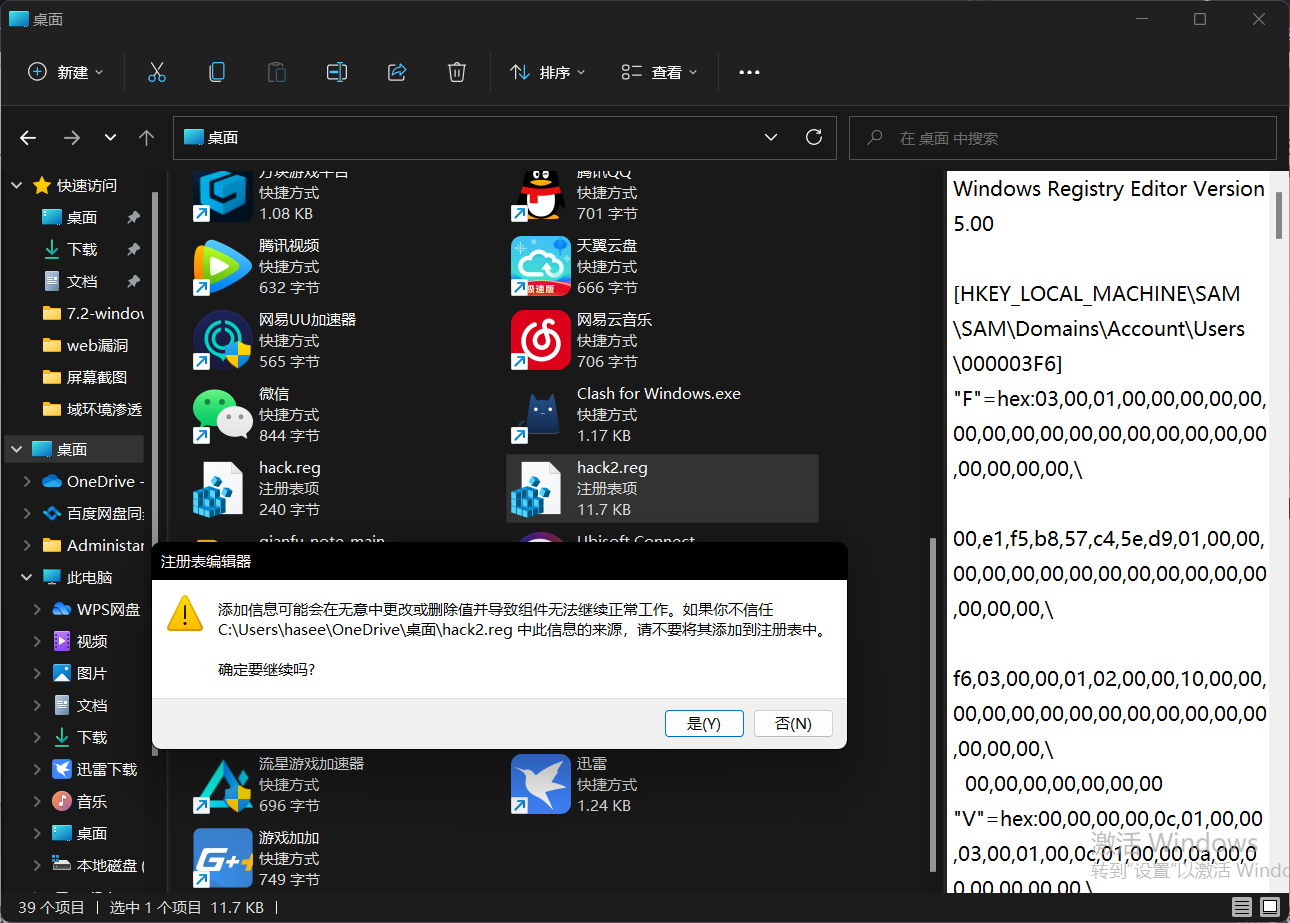1290x923 pixels.
Task: Click 是(Y) to confirm registry import
Action: coord(704,723)
